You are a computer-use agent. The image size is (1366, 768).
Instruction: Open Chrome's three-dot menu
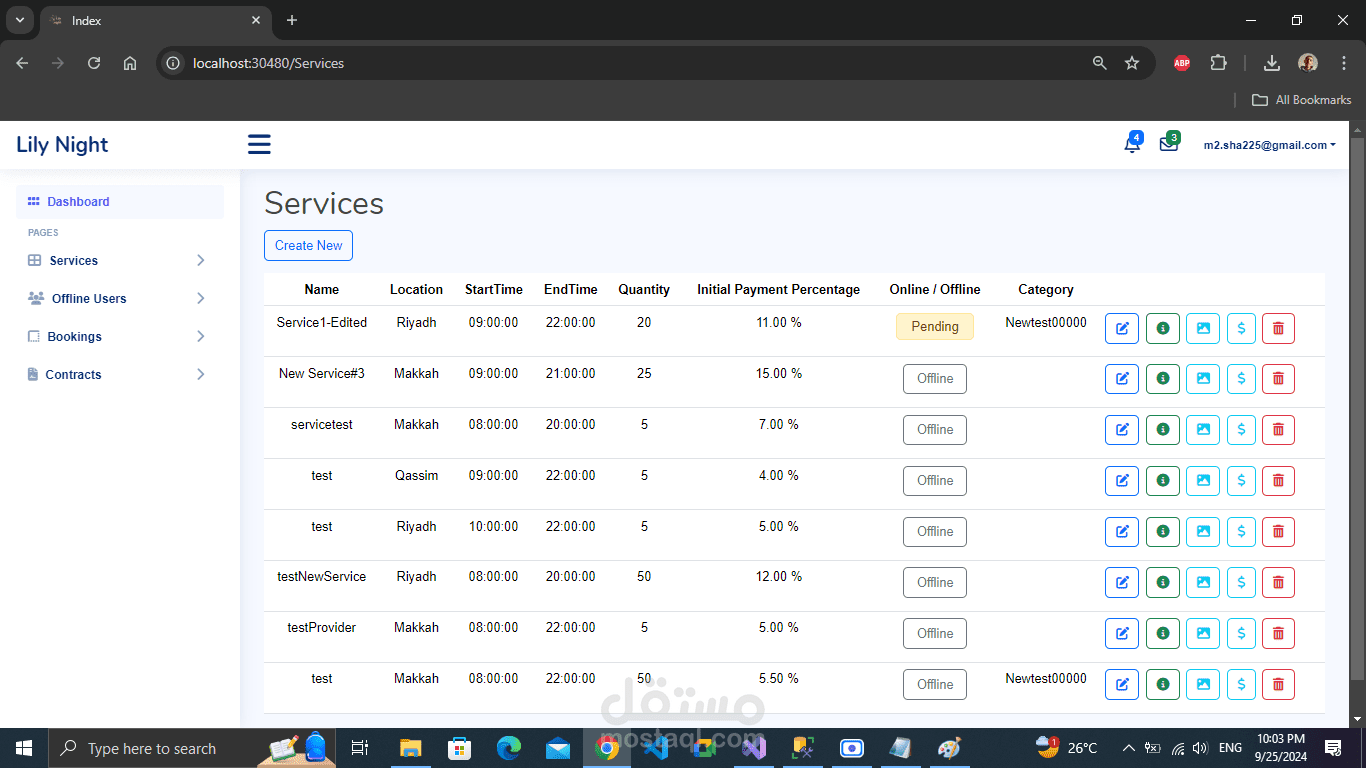(1343, 63)
